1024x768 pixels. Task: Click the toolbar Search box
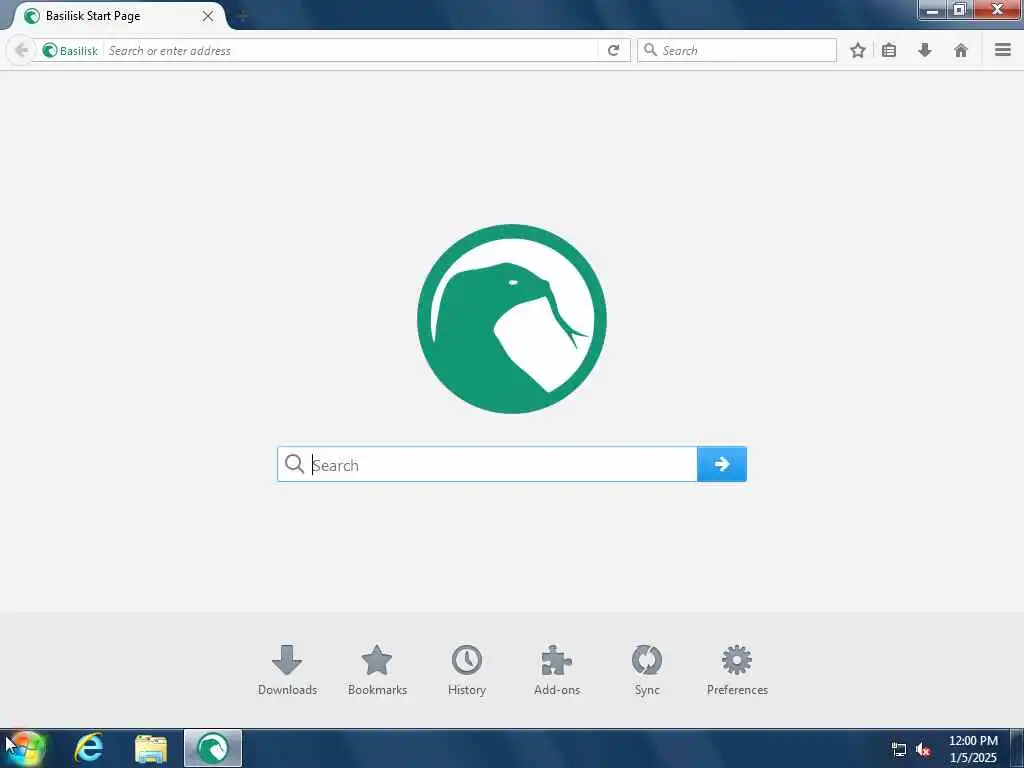737,50
